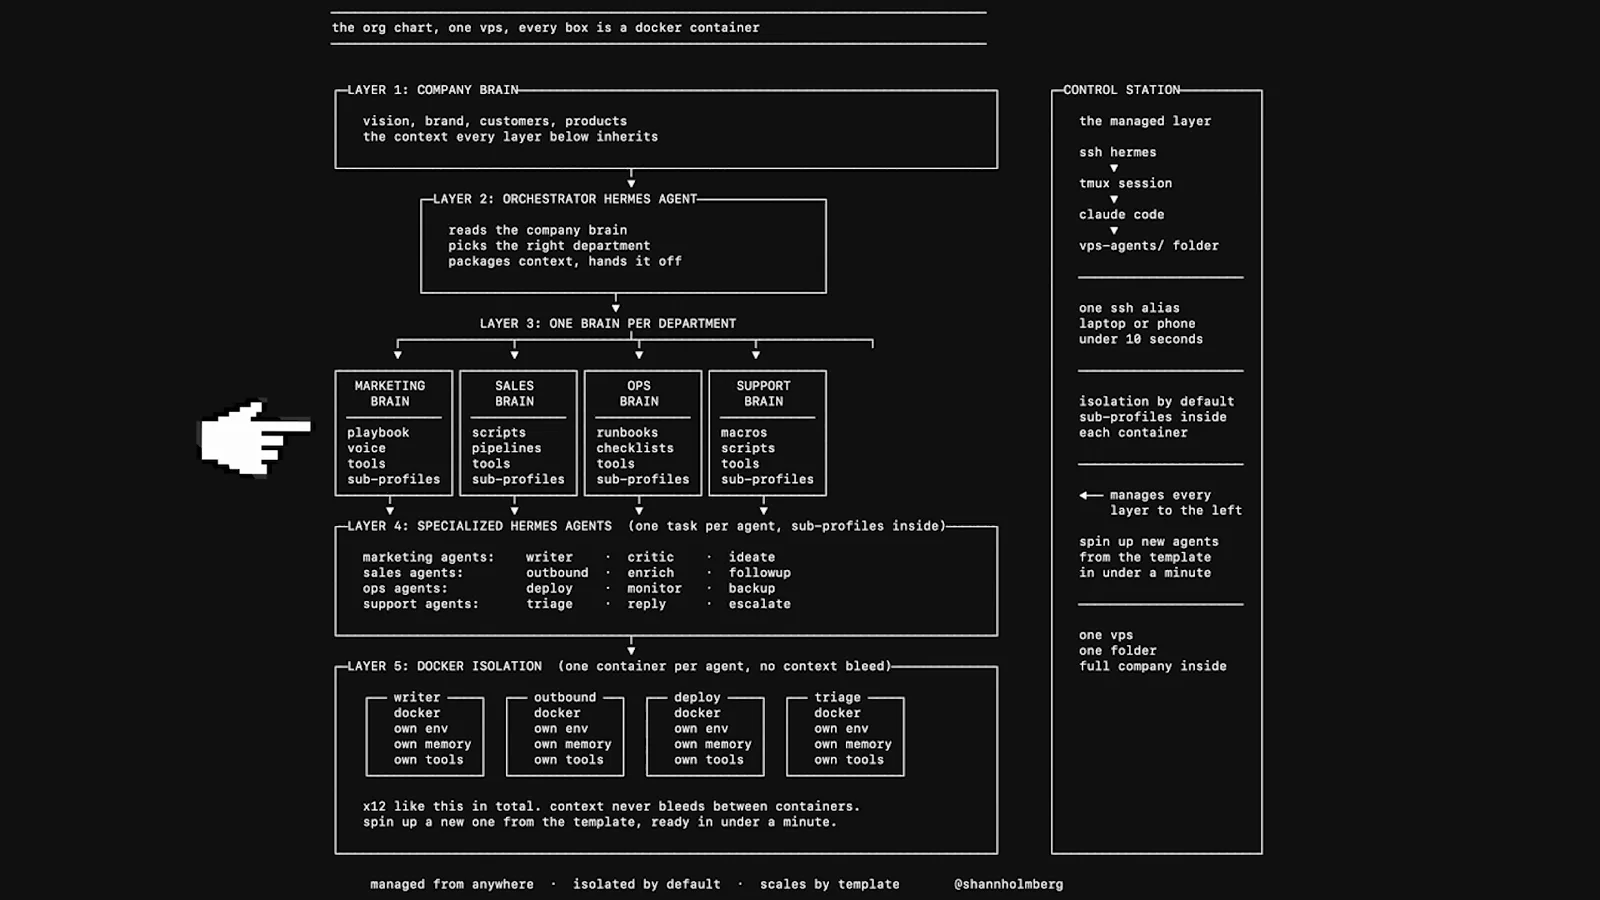
Task: Click the 'triage' docker container label
Action: [x=837, y=697]
